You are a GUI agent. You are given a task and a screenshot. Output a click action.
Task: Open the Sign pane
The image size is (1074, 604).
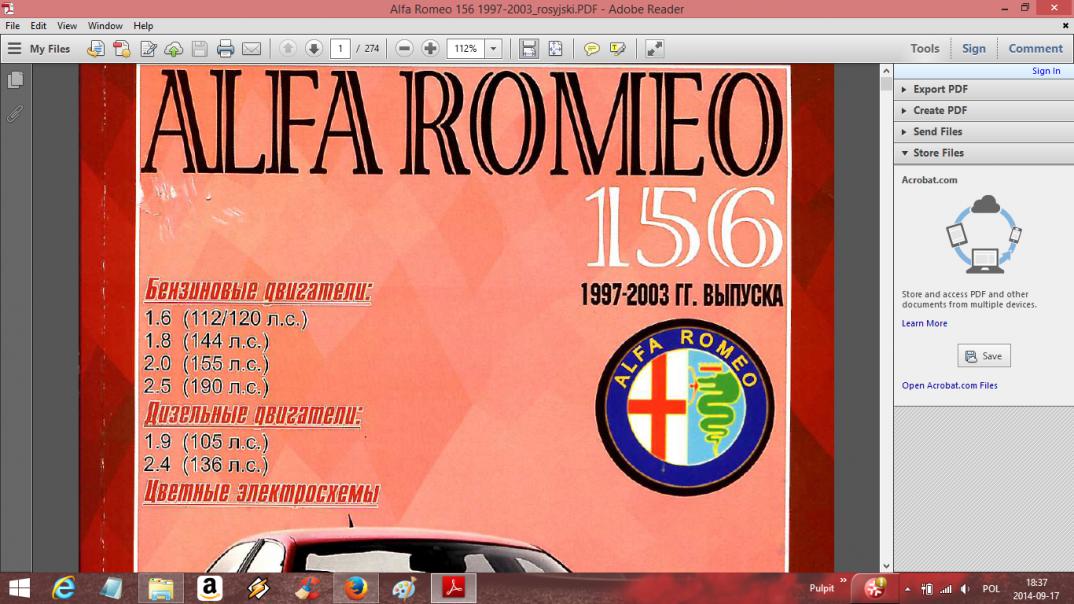pyautogui.click(x=973, y=49)
